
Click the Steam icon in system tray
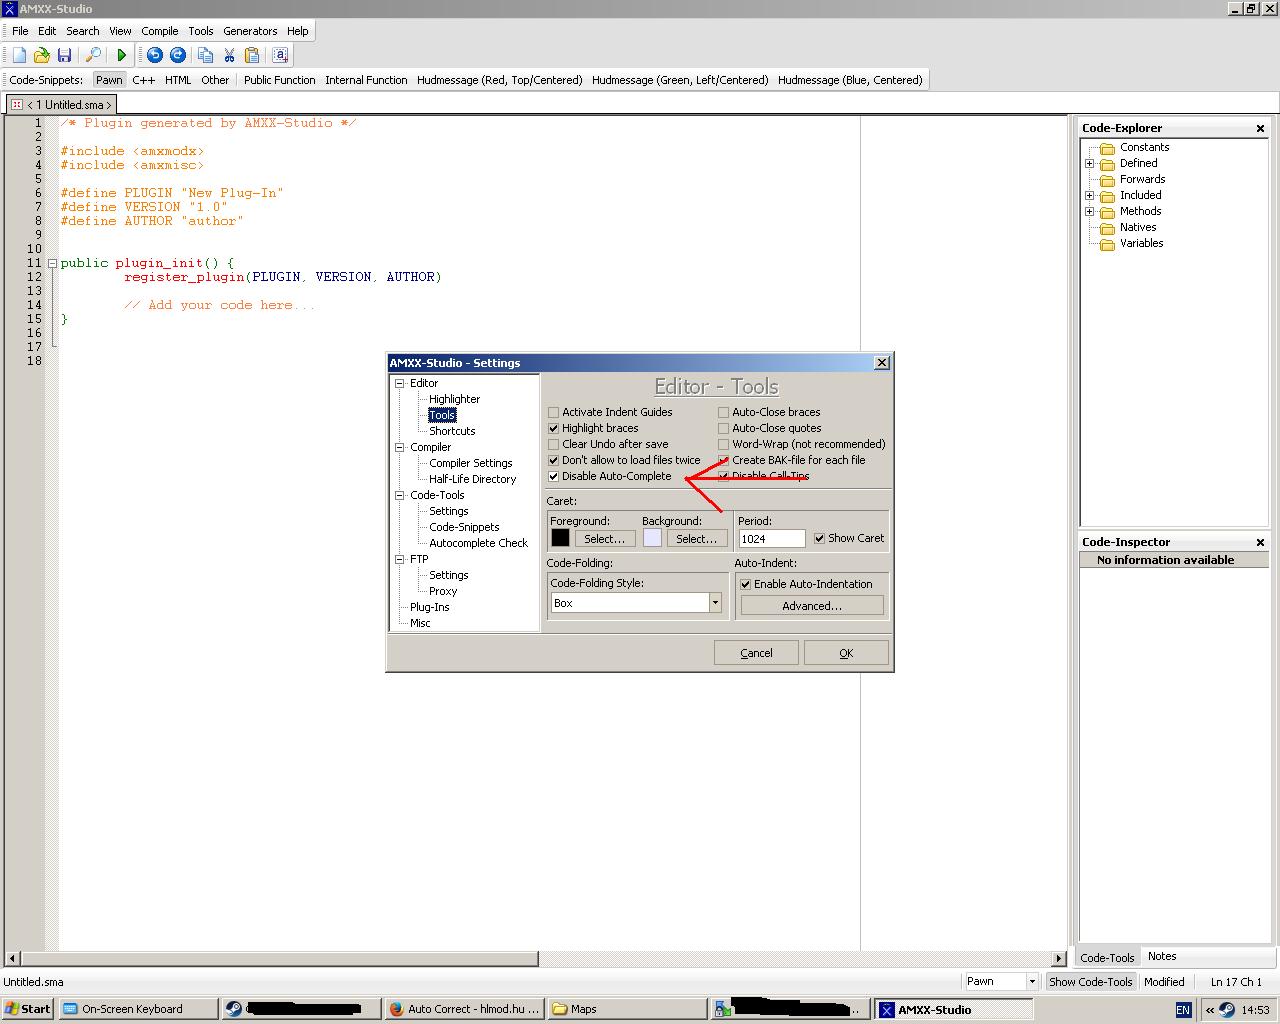pos(1227,1010)
